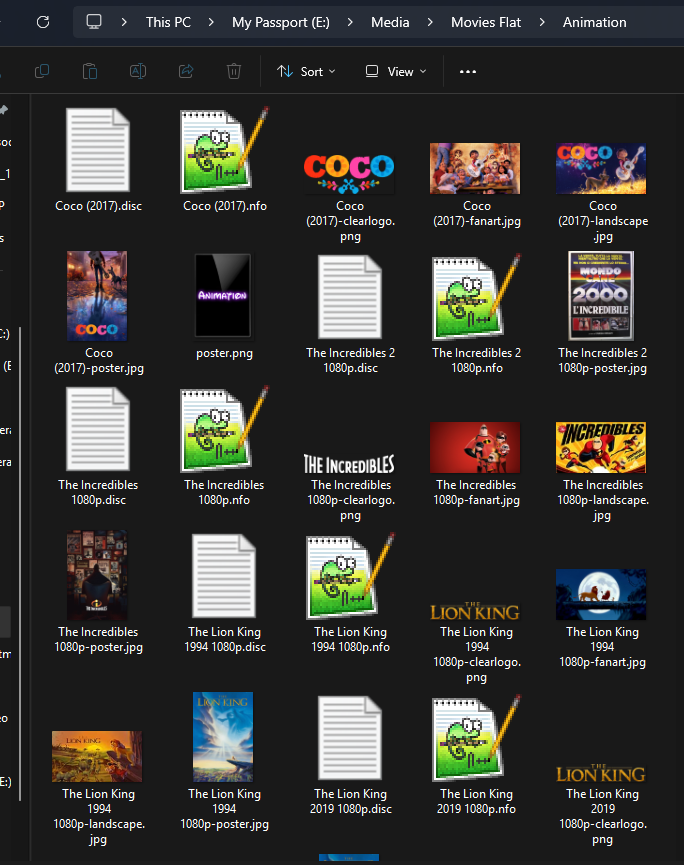Select The Incredibles 1080p-landscape.jpg thumbnail

(x=601, y=447)
